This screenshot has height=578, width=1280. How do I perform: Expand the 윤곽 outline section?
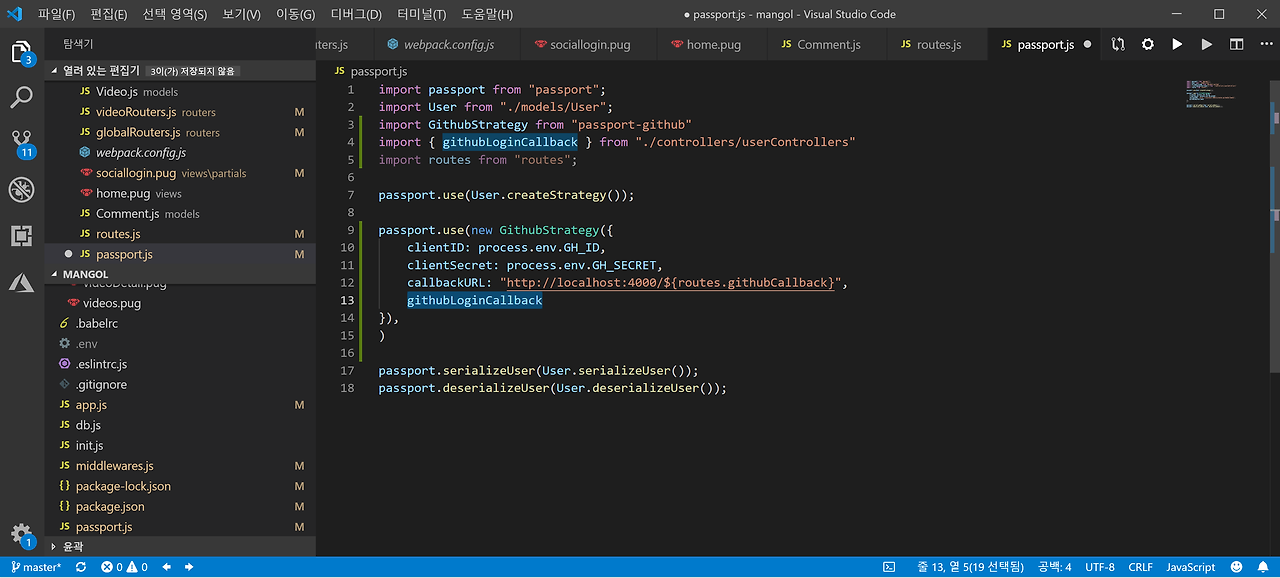180,547
